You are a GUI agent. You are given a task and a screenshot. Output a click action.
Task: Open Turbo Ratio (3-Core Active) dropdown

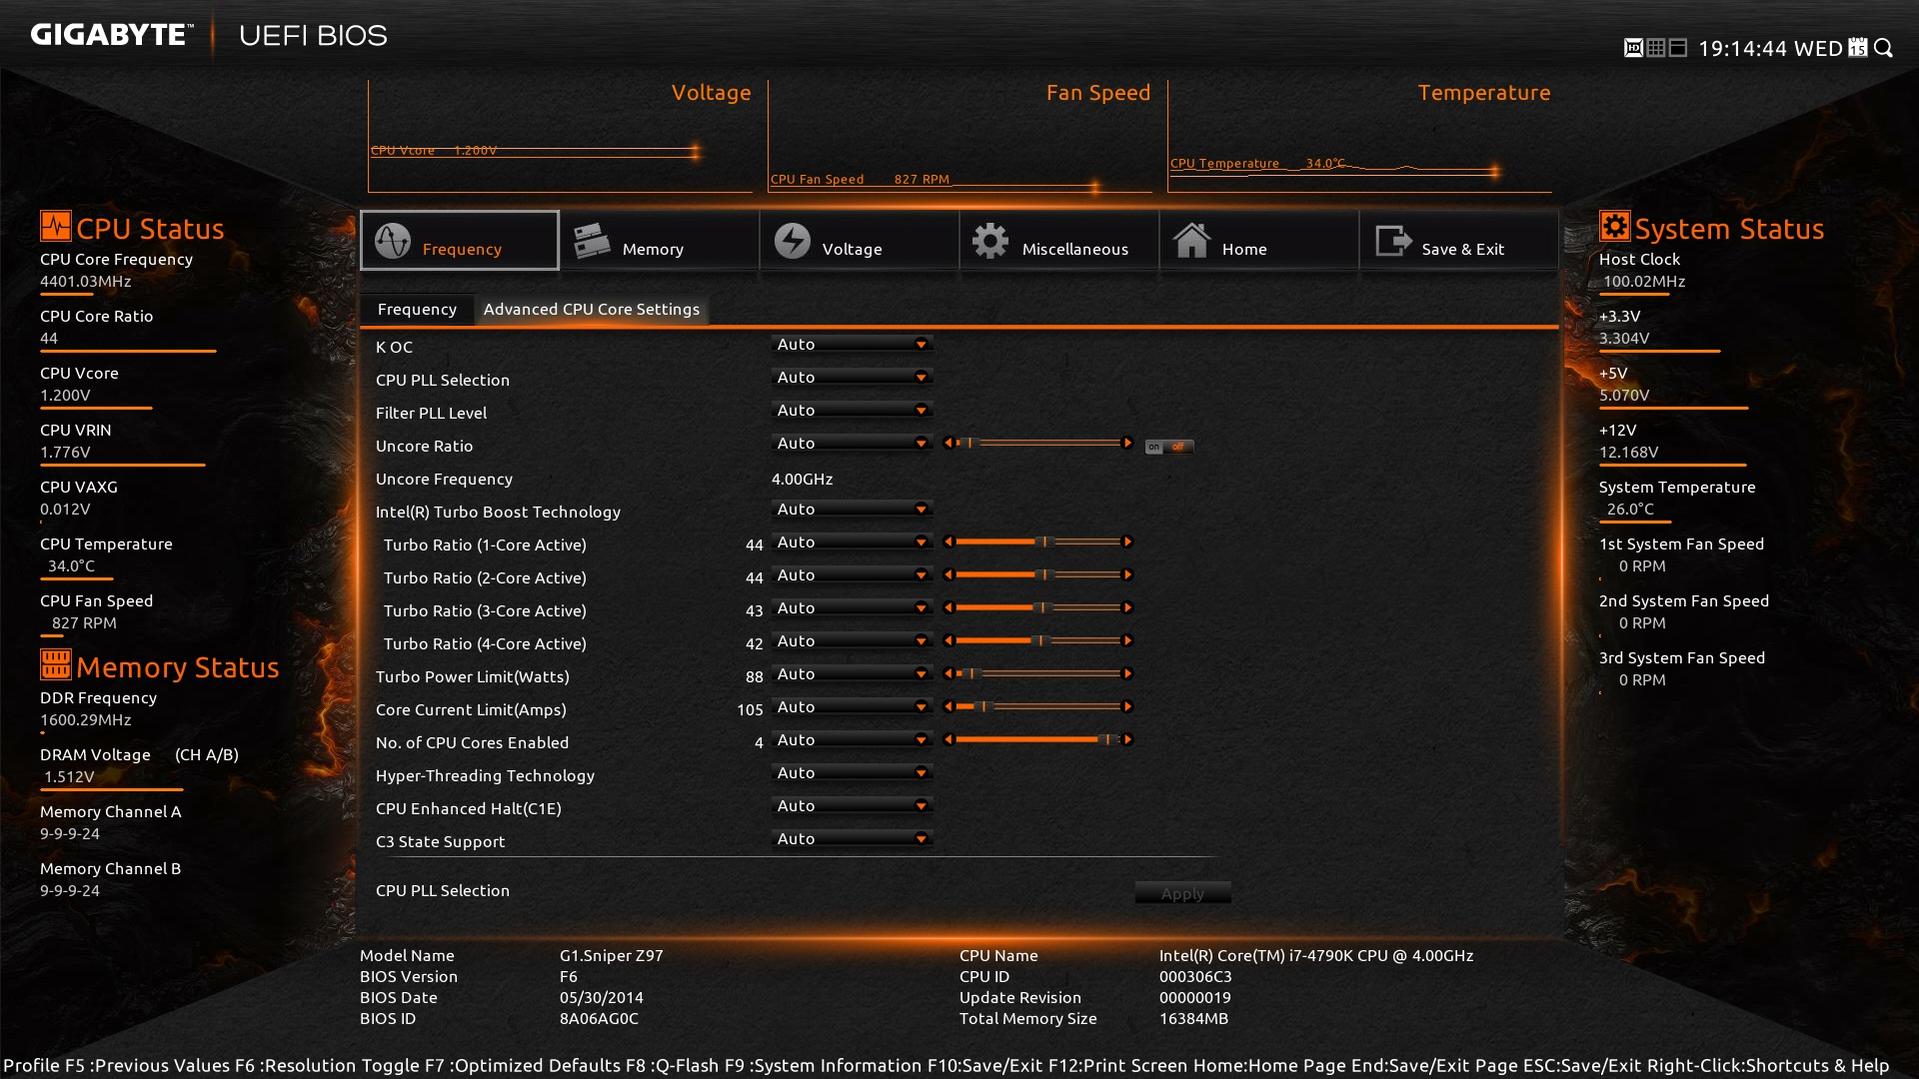click(852, 608)
